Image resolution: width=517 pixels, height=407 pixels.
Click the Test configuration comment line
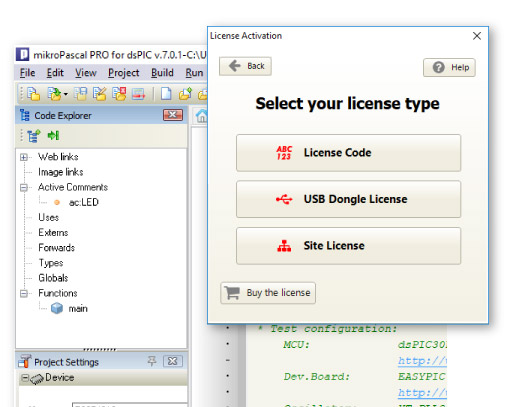point(327,329)
